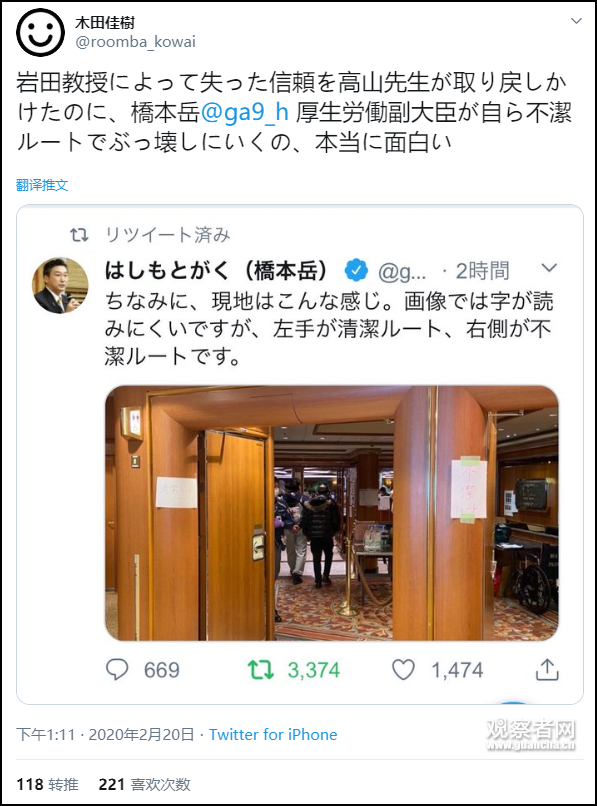Open the attached ship corridor photo

332,513
